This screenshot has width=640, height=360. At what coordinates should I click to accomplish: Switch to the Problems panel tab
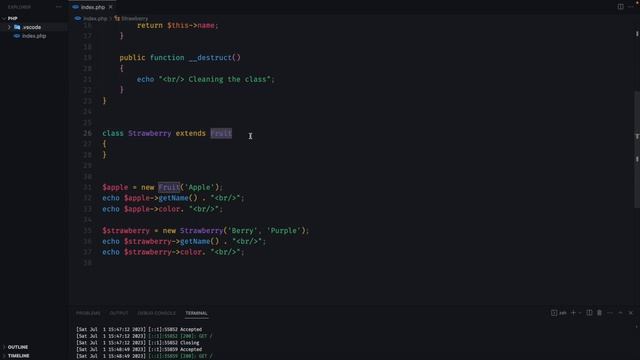click(88, 313)
